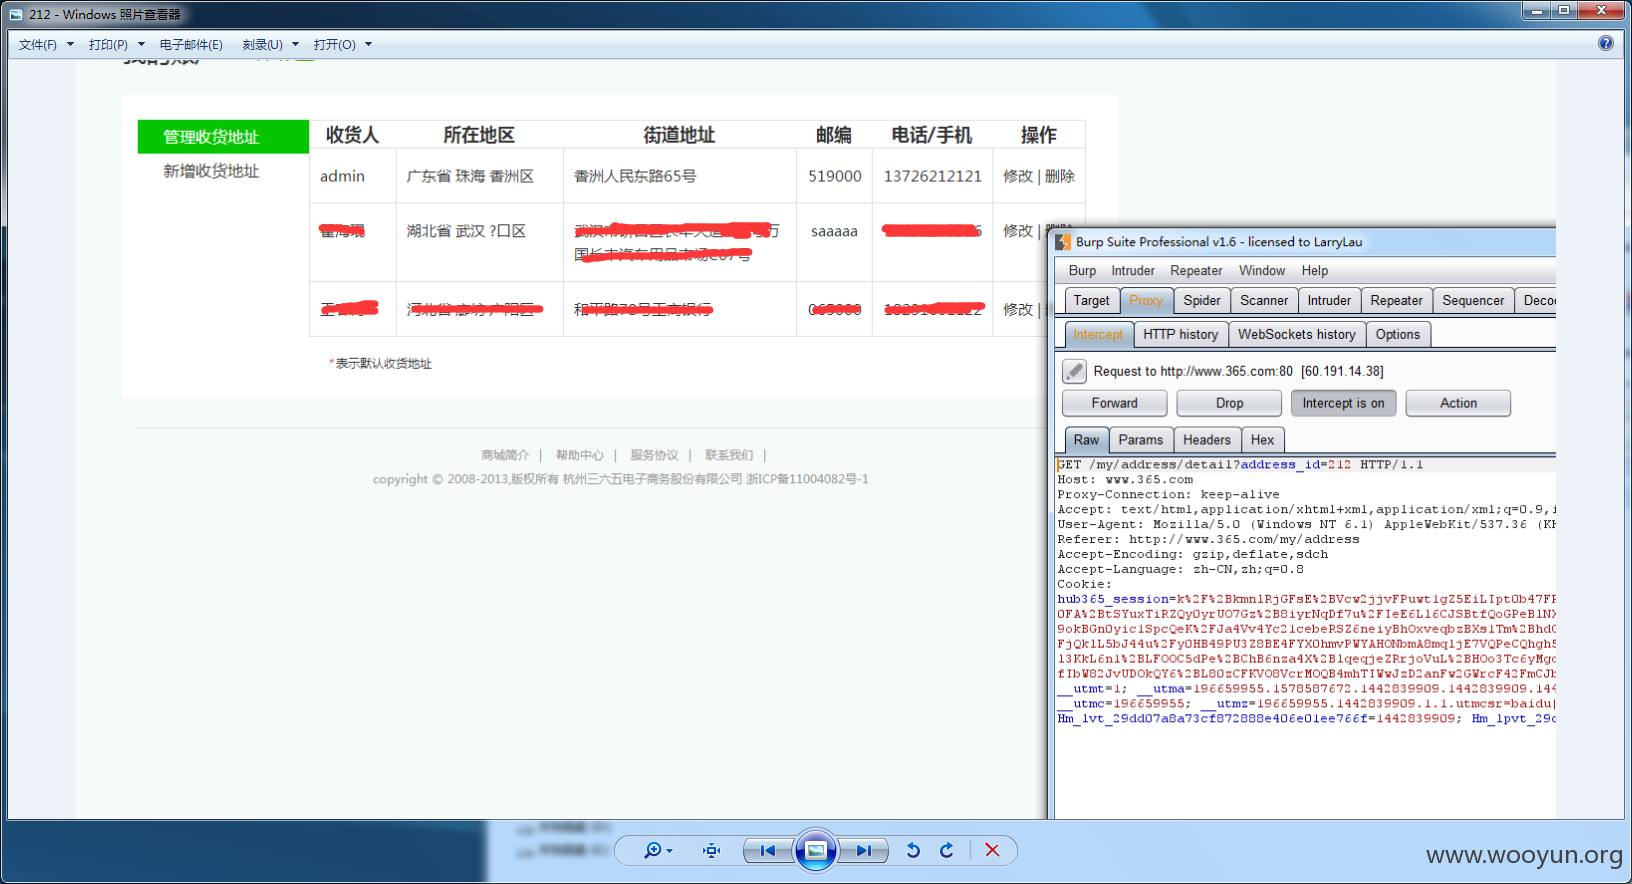Click the Referer header line in request
Viewport: 1632px width, 884px height.
pos(1208,540)
